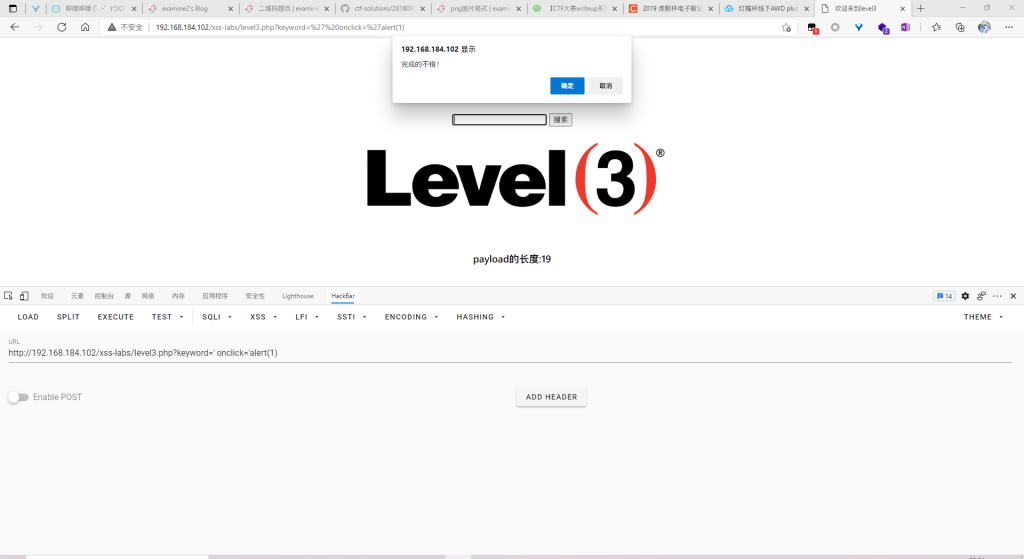Open the HackBar THEME dropdown
This screenshot has height=559, width=1024.
point(983,317)
